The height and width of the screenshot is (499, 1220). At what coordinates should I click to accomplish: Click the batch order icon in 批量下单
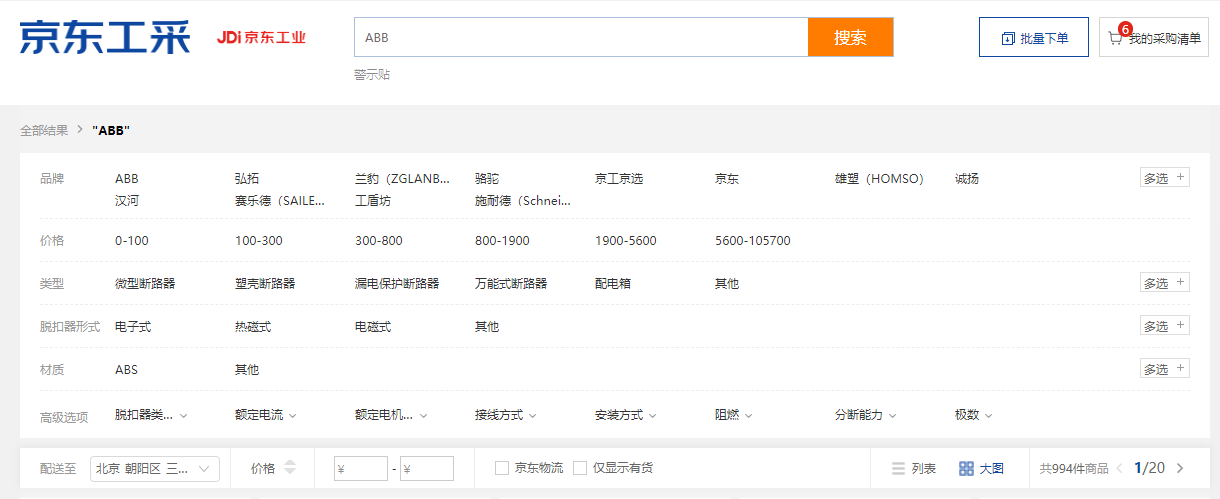pyautogui.click(x=1008, y=39)
